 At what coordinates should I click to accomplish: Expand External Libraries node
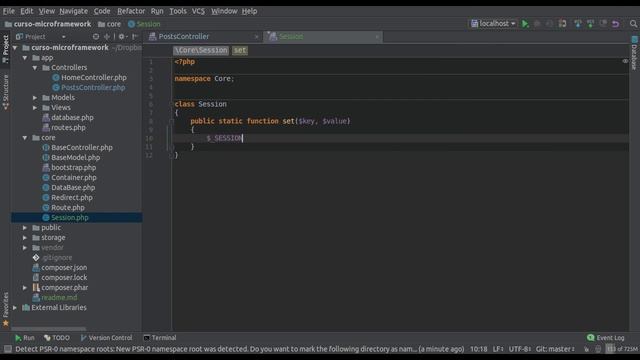[x=15, y=308]
